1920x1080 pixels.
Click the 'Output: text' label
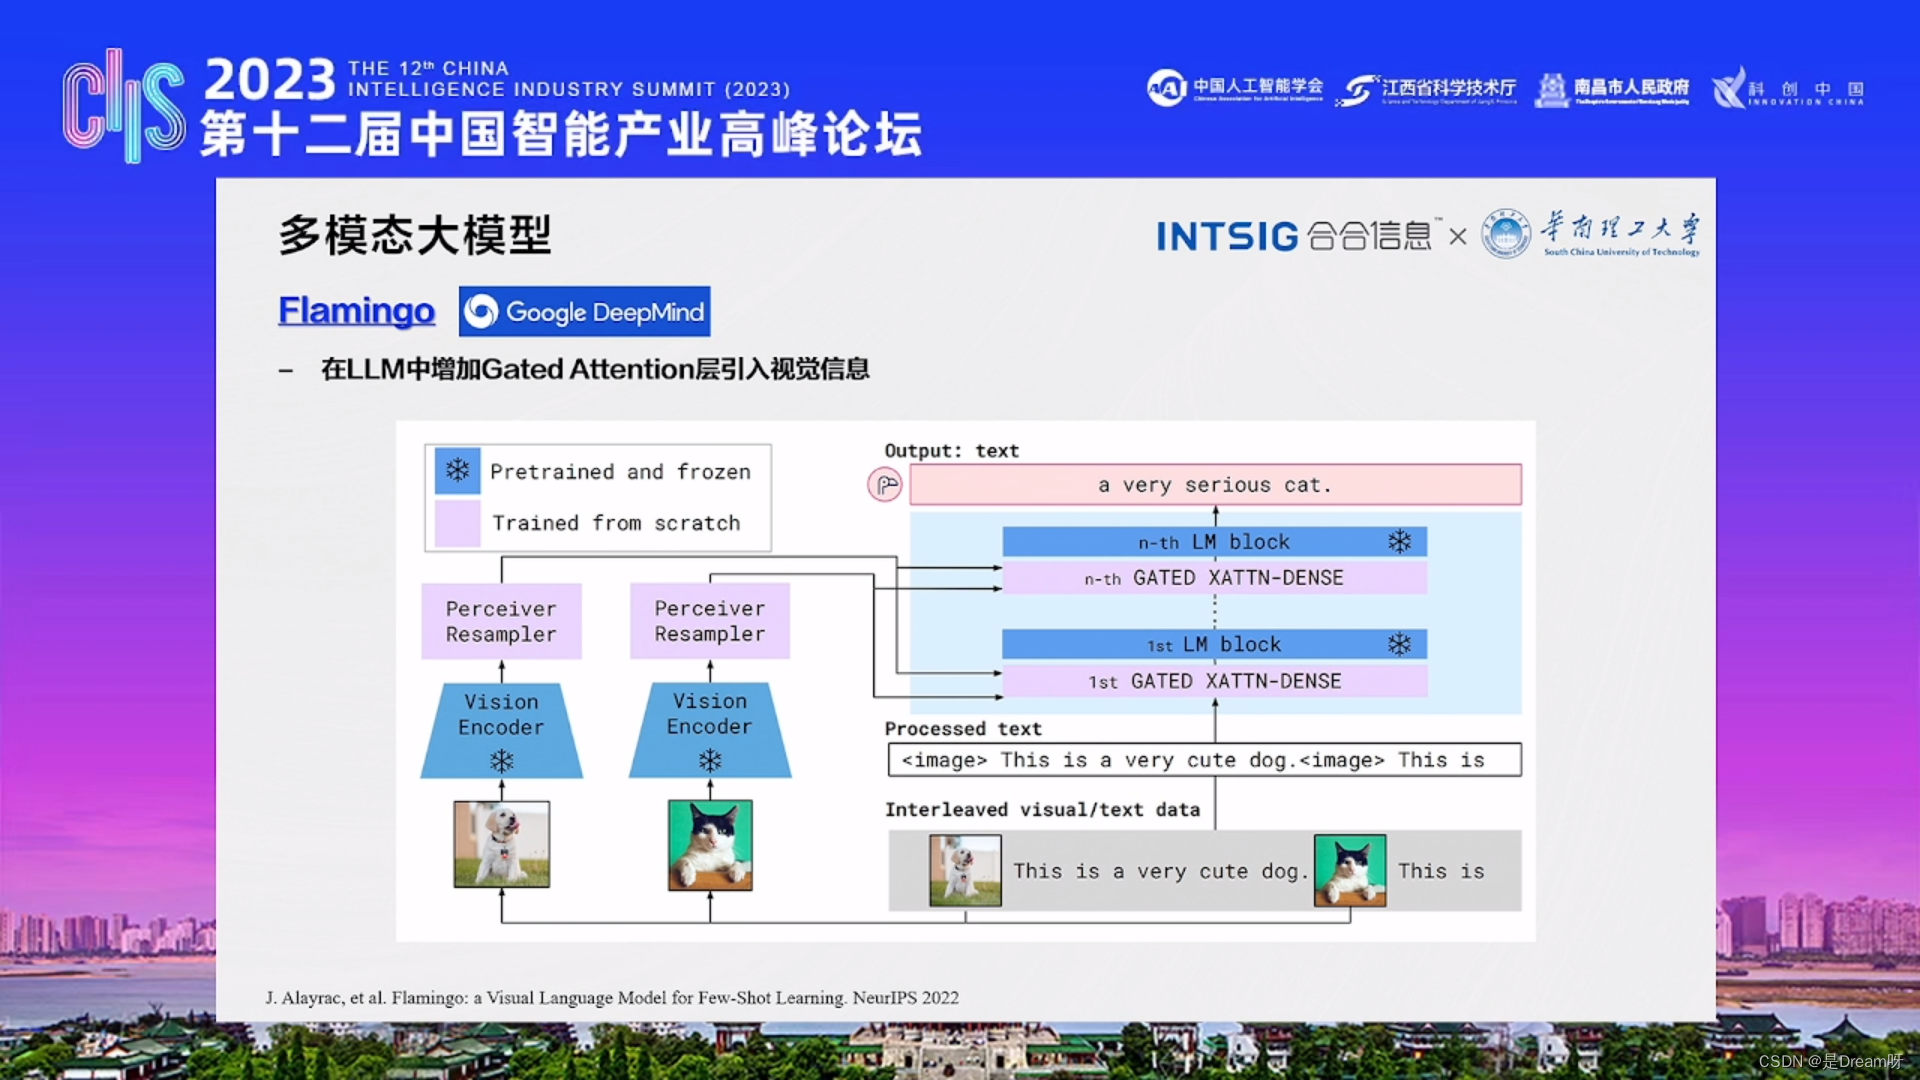[x=952, y=451]
